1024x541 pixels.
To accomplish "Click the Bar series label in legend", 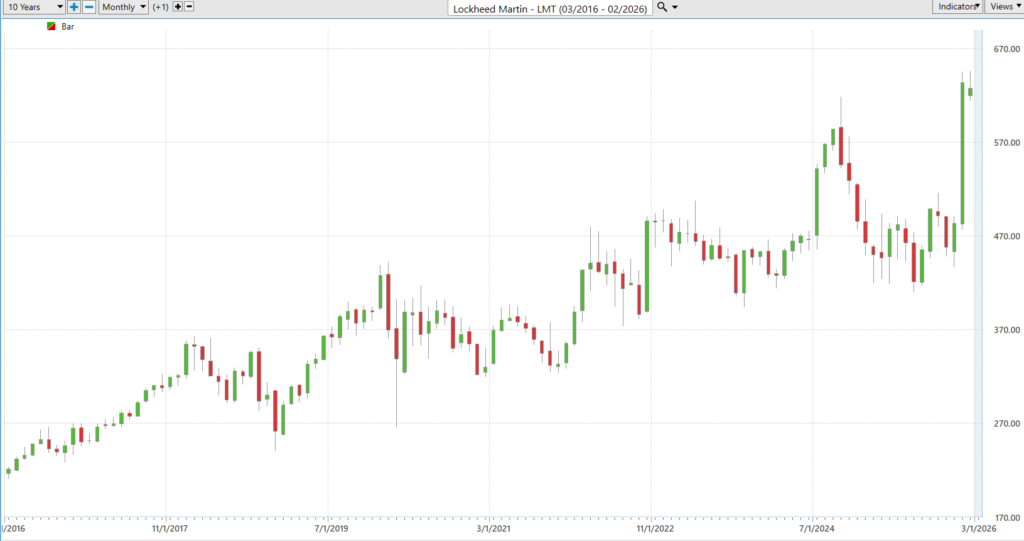I will pos(68,26).
